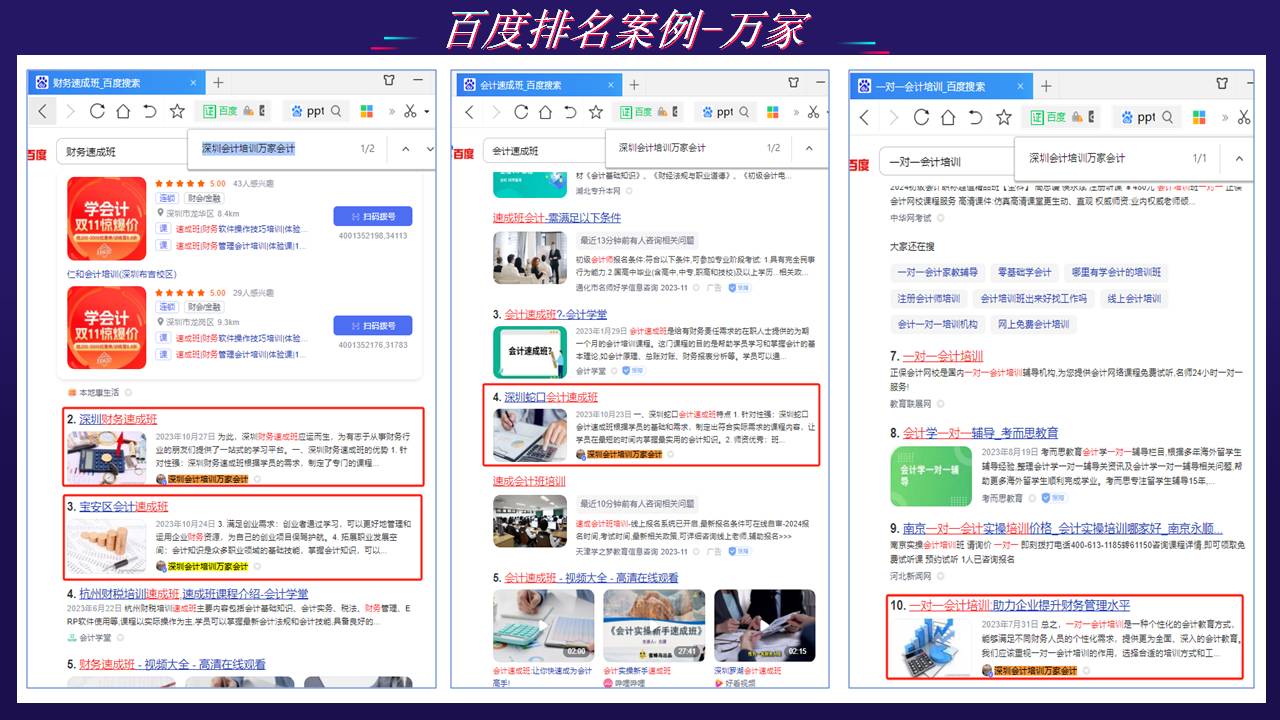Click the 哪里有学会计的培训班 related search chip

pyautogui.click(x=1116, y=272)
